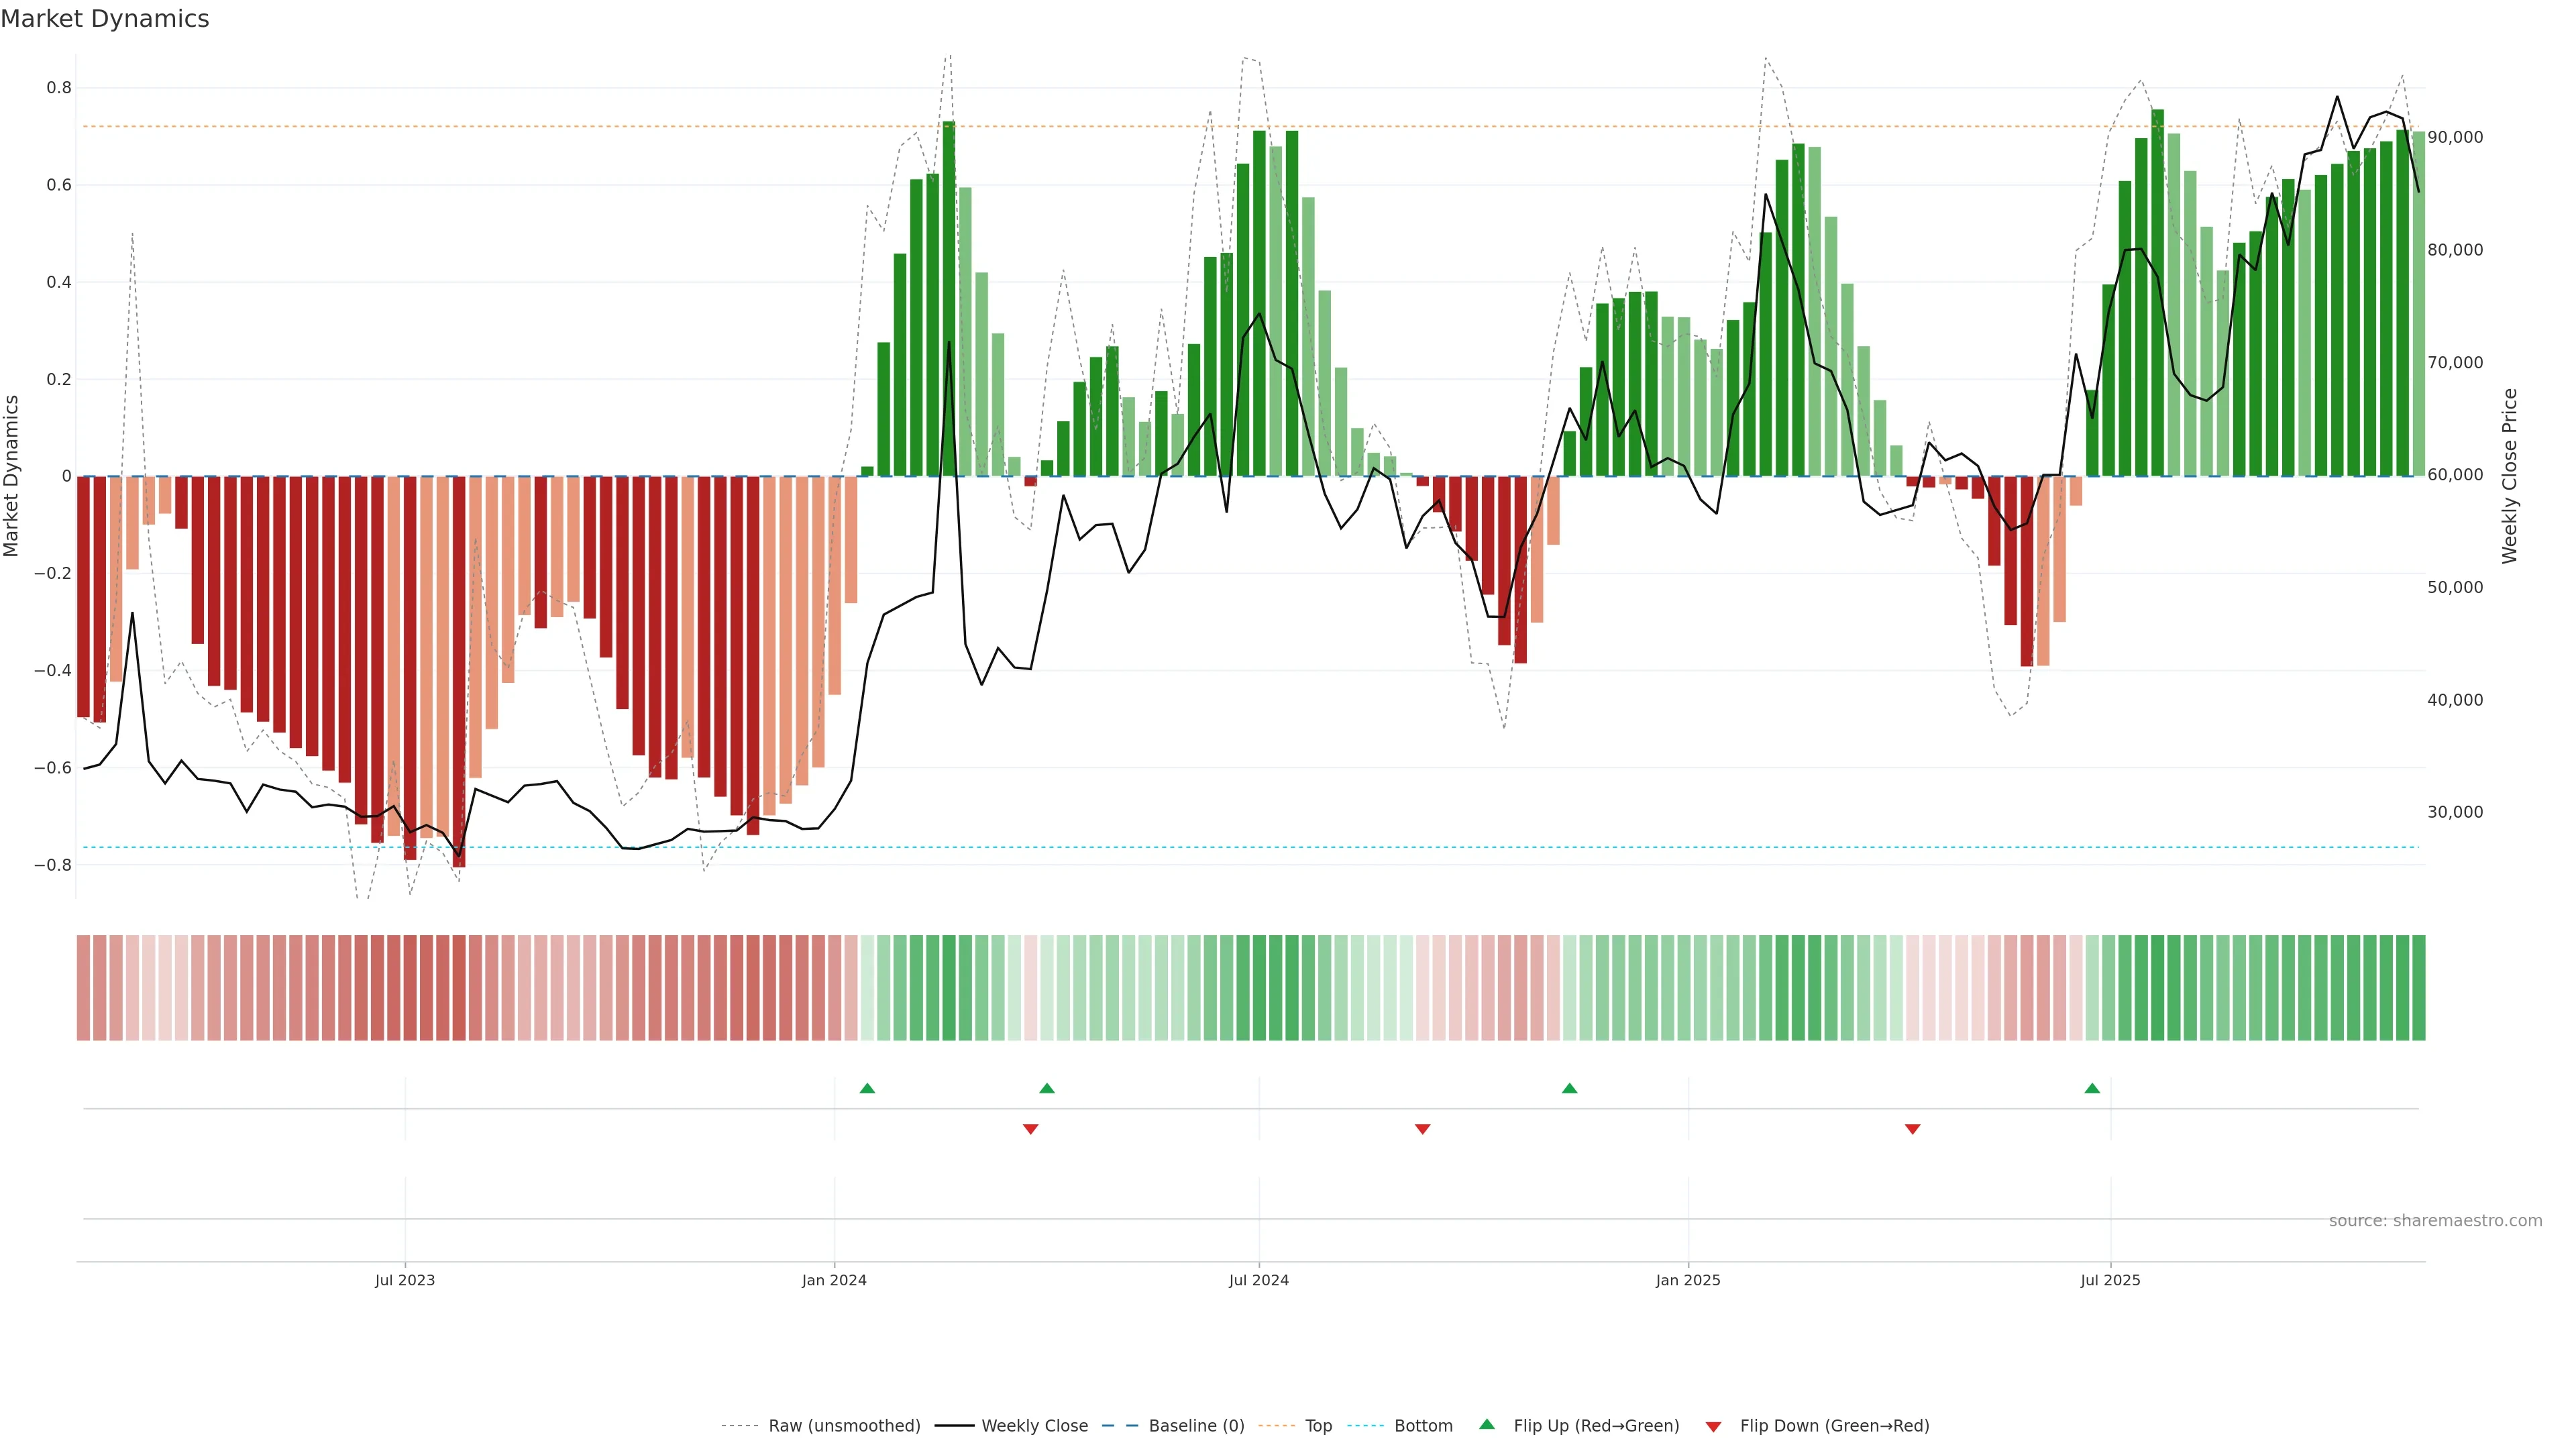Click the green flip-up marker before Jan 2025

[1569, 1088]
